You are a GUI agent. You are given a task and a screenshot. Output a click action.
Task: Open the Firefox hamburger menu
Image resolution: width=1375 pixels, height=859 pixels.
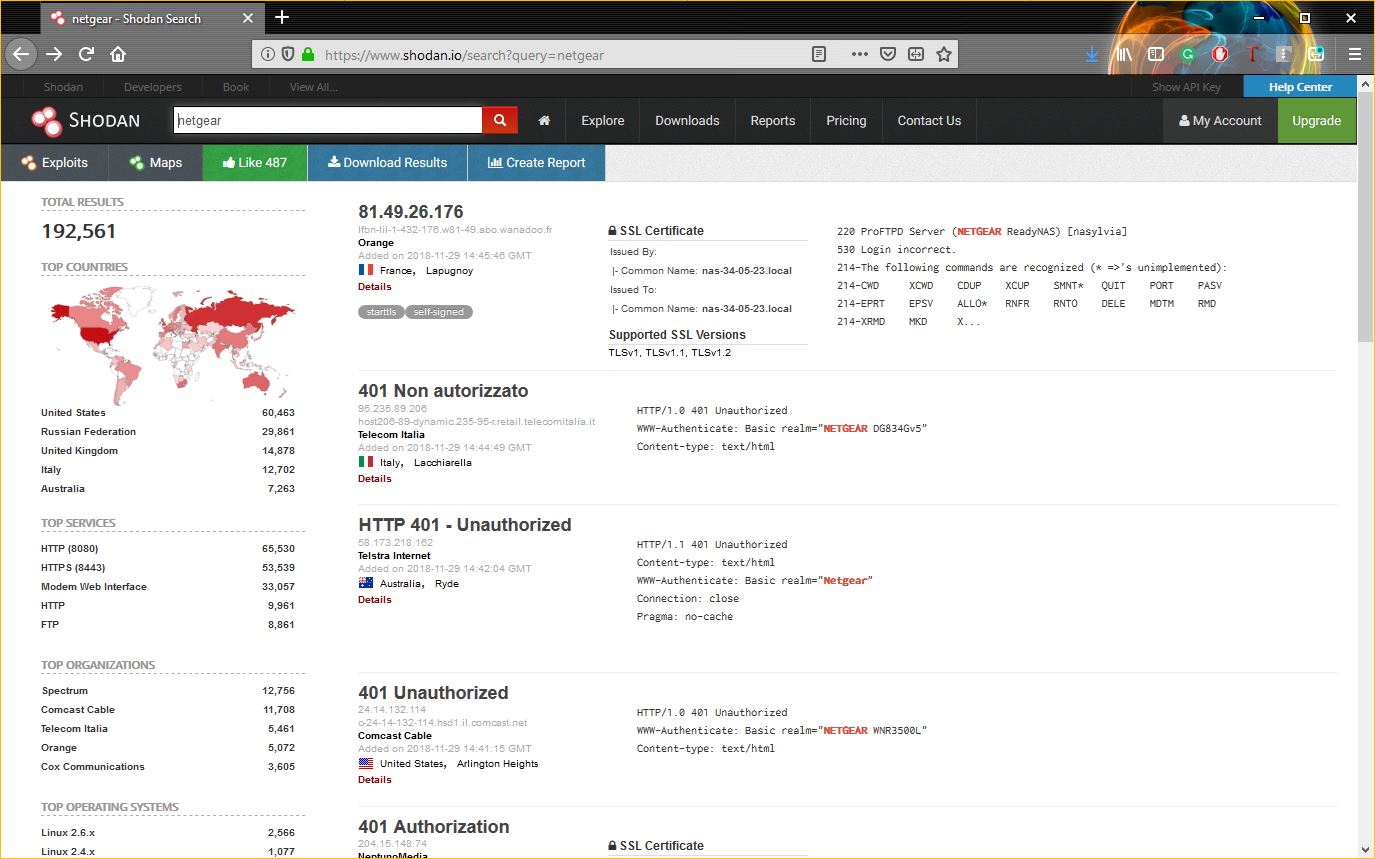point(1355,55)
